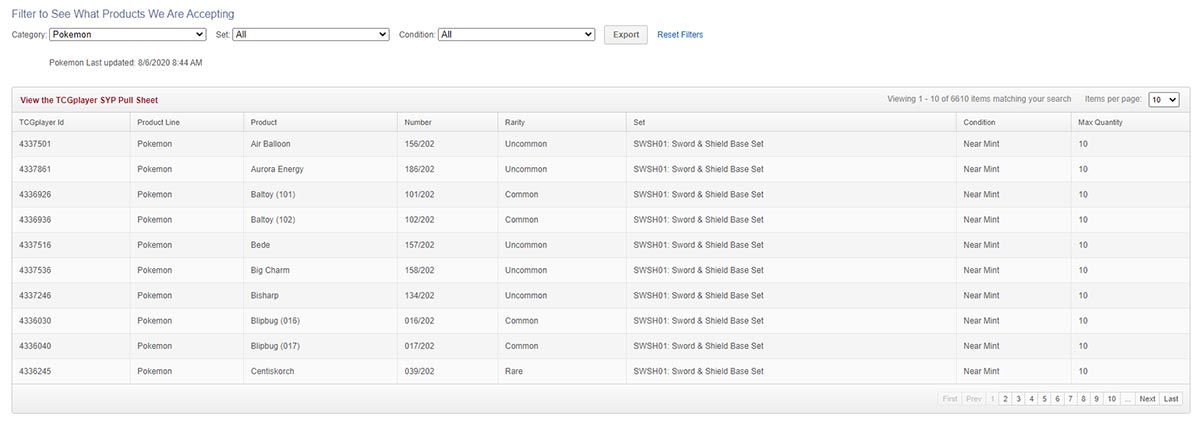Sort by the Product column header
This screenshot has height=426, width=1200.
point(320,122)
